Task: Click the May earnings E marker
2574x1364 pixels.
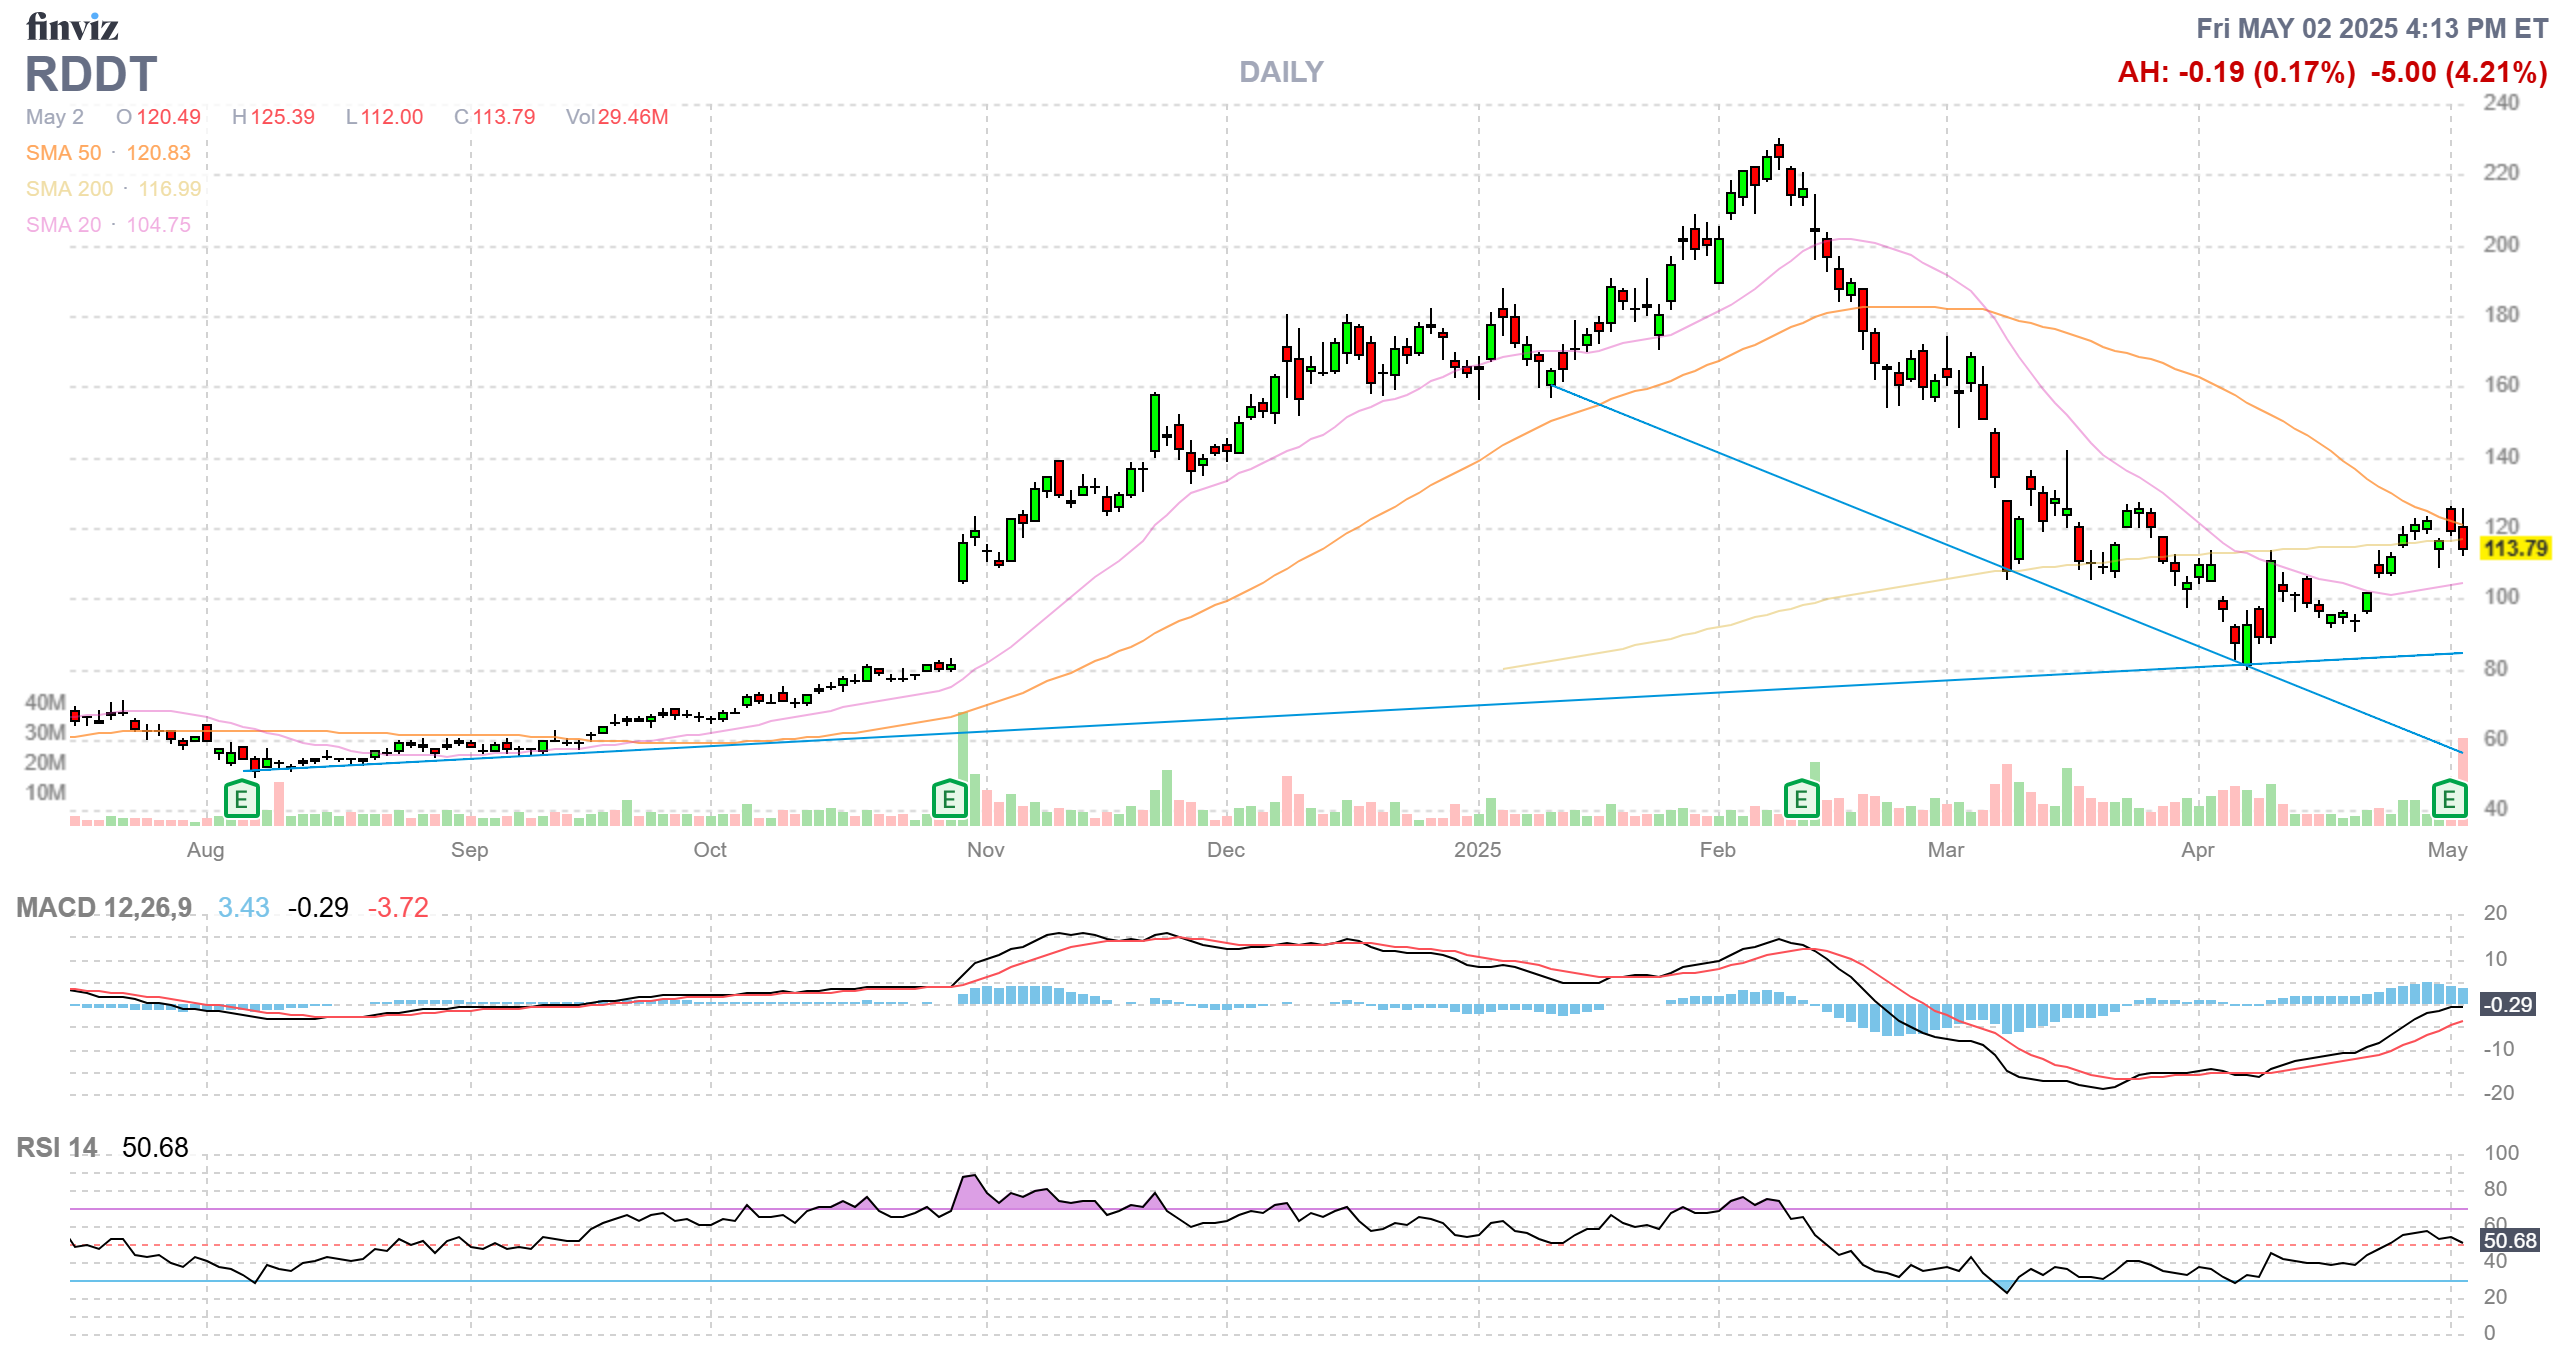Action: pyautogui.click(x=2449, y=799)
